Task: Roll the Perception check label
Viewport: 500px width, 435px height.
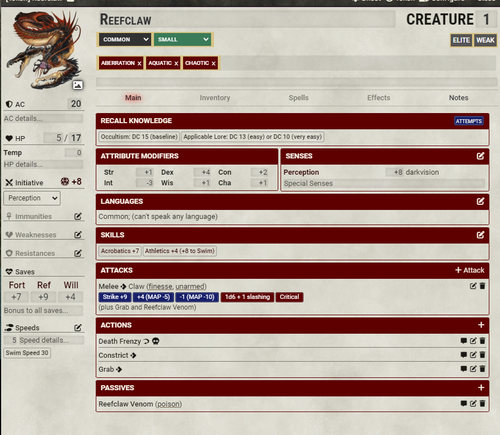Action: 301,172
